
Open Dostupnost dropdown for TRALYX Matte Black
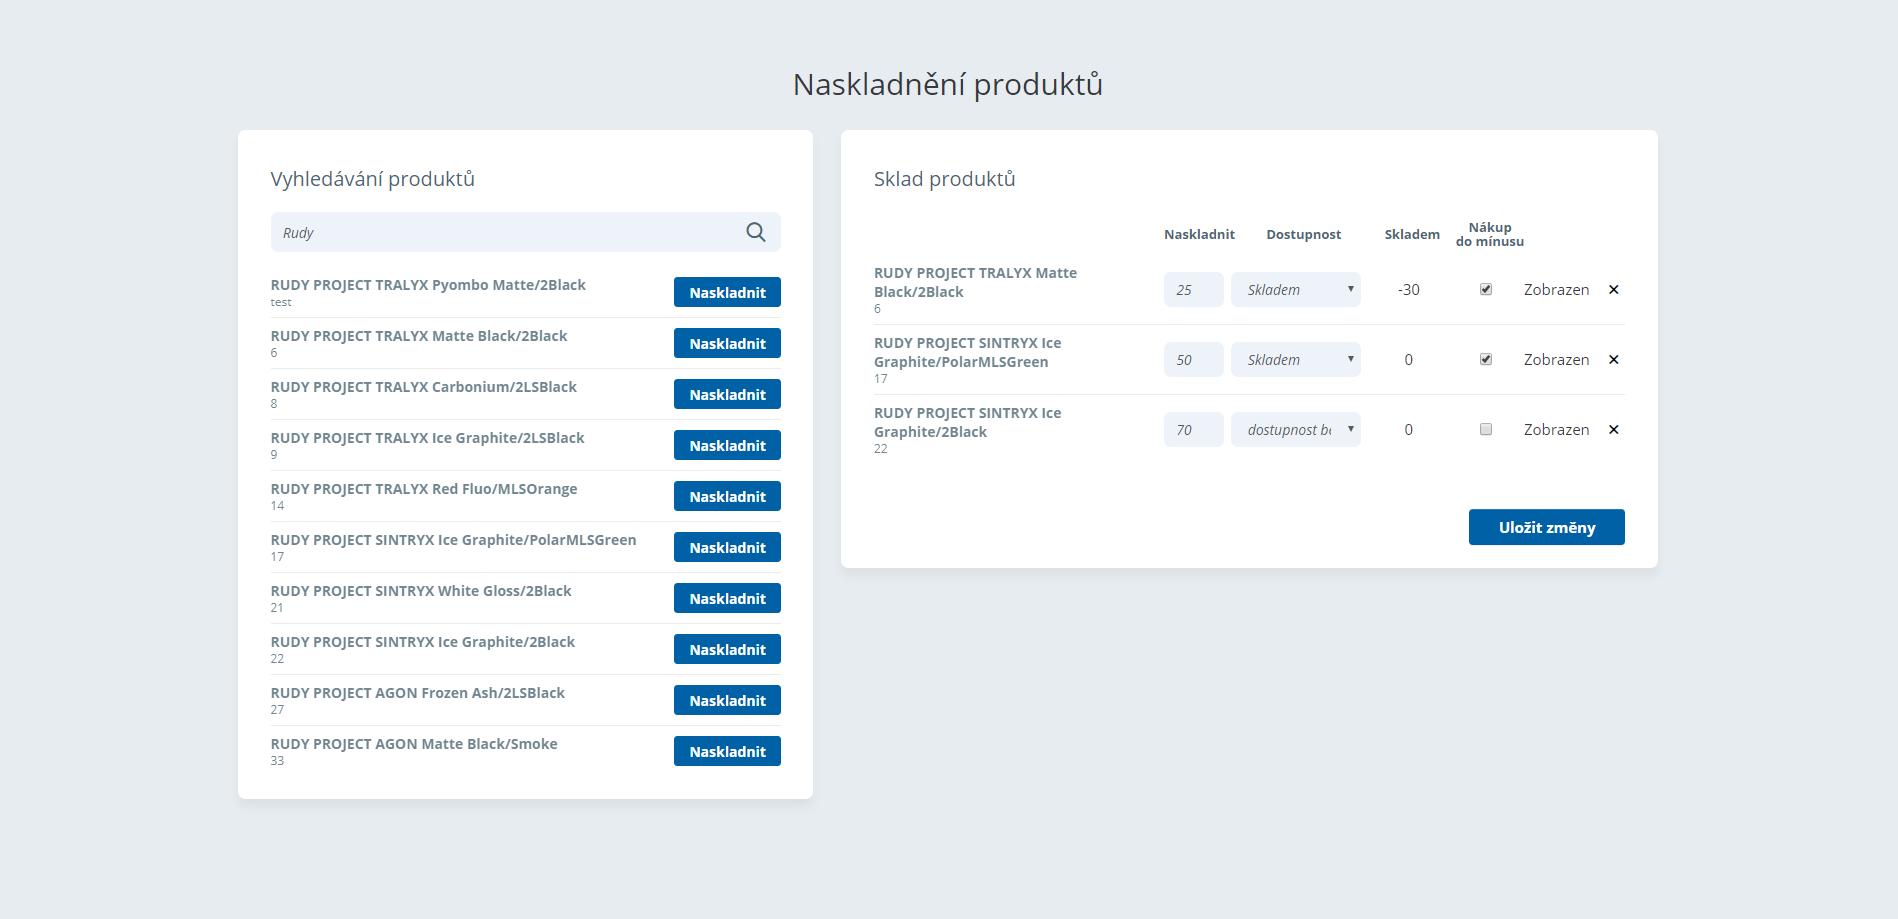click(x=1295, y=290)
